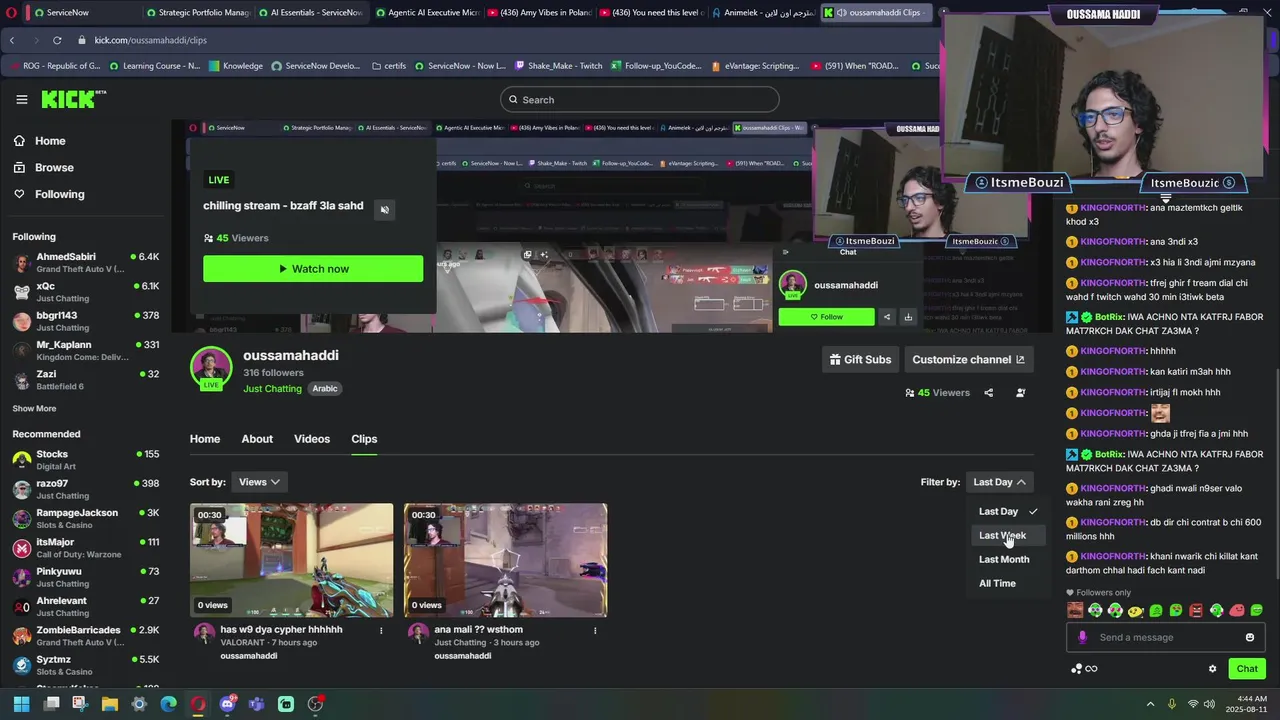
Task: Click the infinity icon below chat
Action: pyautogui.click(x=1091, y=669)
